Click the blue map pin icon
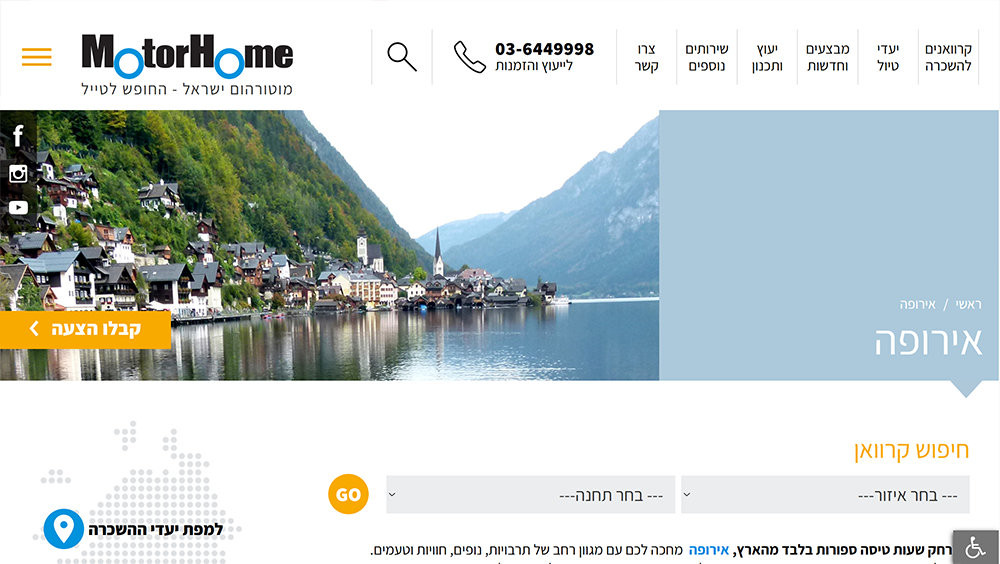 (64, 529)
